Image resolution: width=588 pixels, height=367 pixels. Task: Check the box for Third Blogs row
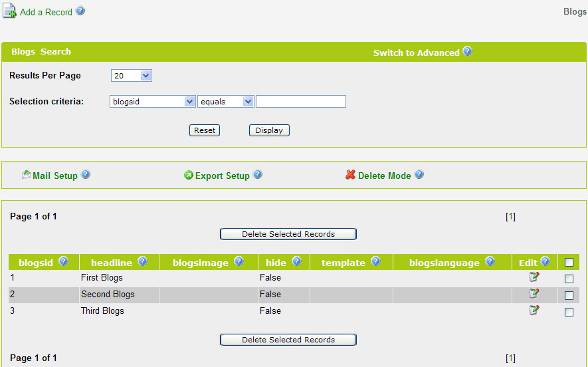[569, 312]
